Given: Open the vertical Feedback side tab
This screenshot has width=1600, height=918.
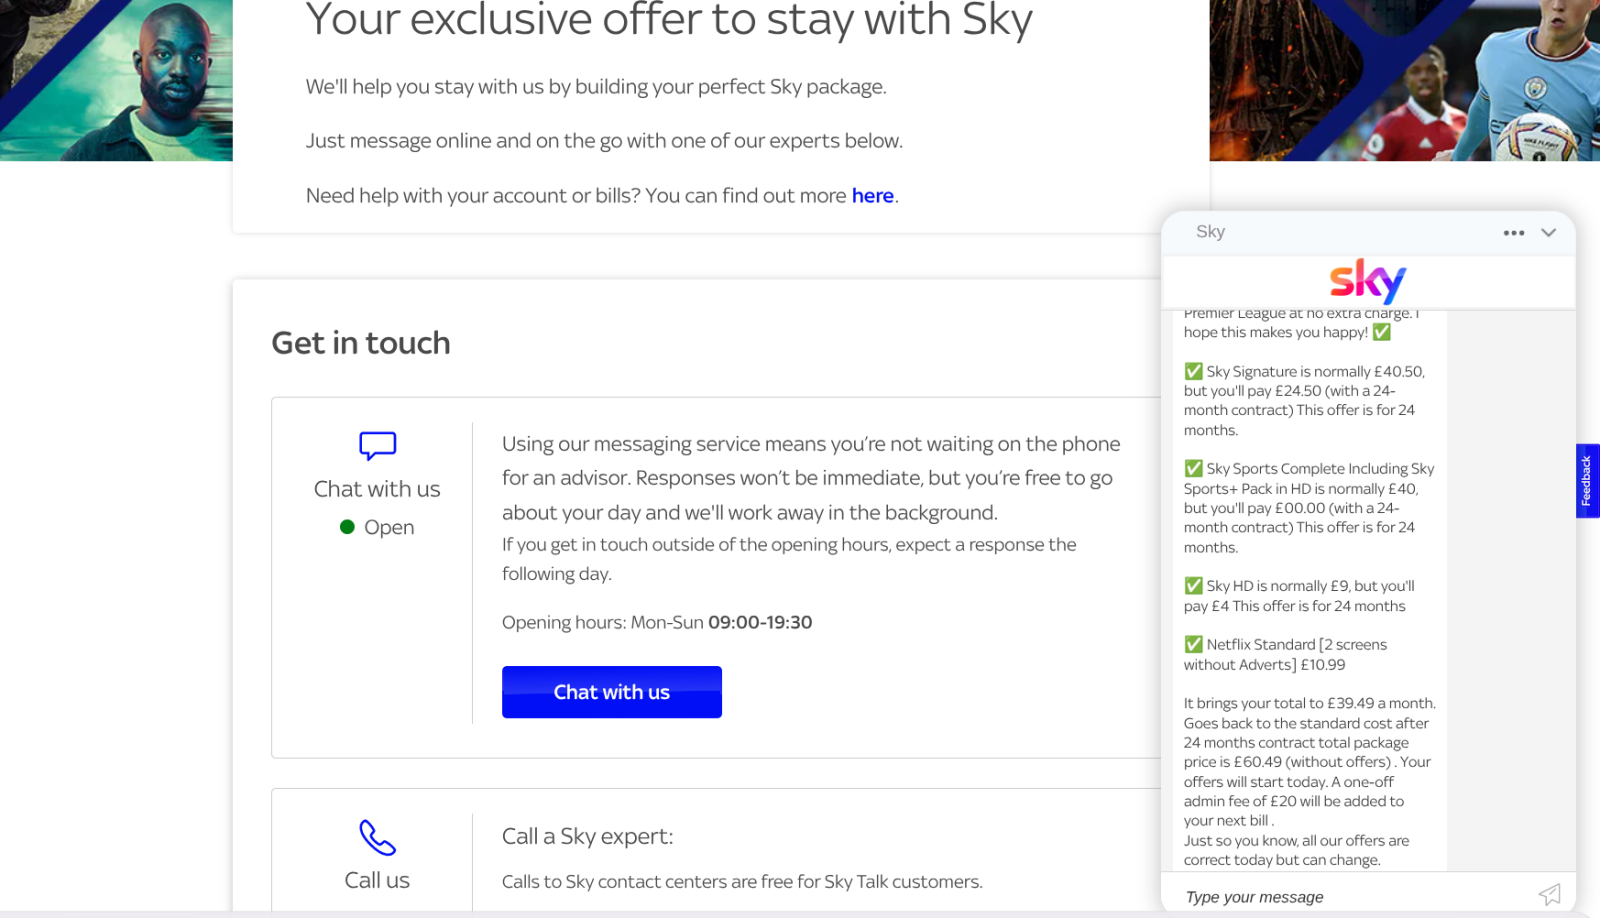Looking at the screenshot, I should (x=1587, y=481).
